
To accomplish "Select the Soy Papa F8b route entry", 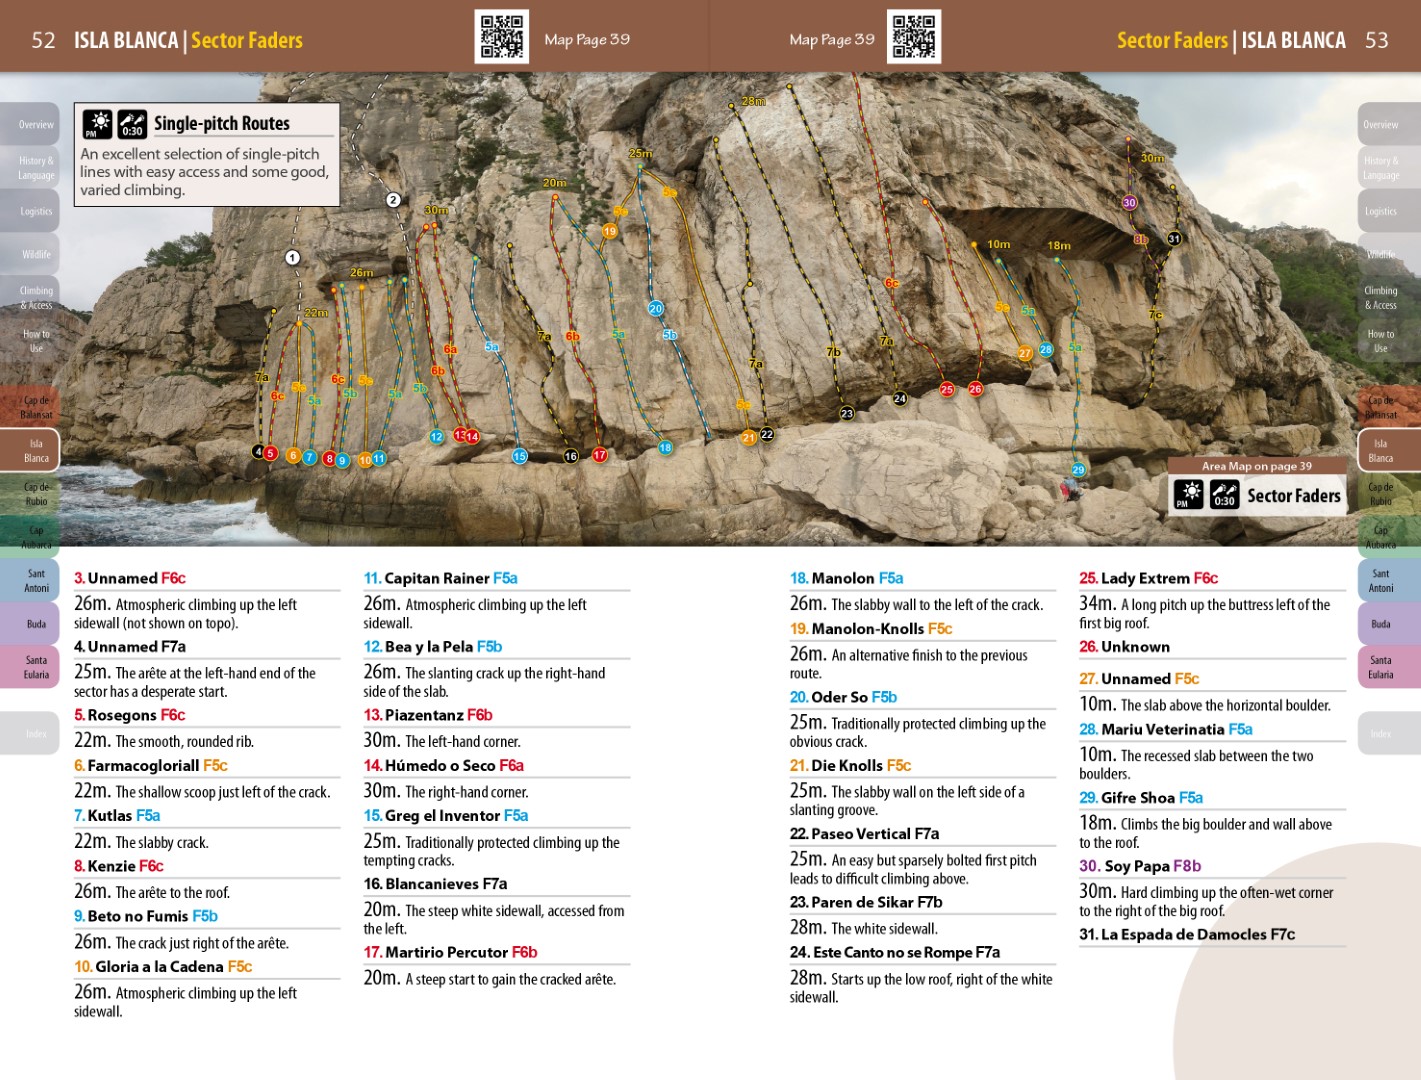I will (x=1140, y=866).
